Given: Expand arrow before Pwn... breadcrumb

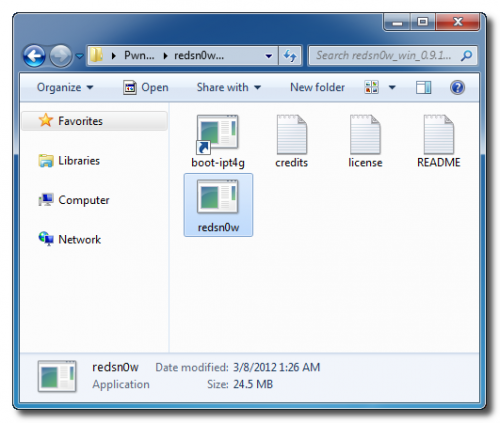Looking at the screenshot, I should (x=114, y=56).
